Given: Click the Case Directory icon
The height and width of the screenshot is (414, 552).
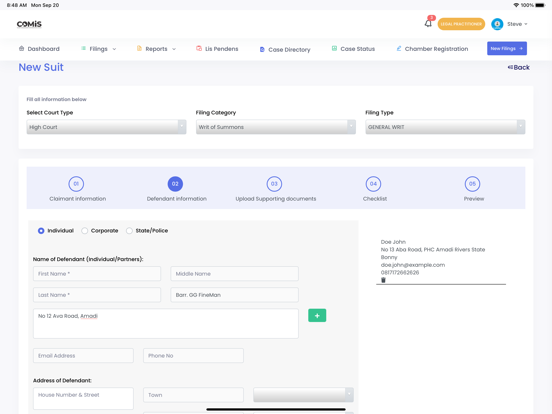Looking at the screenshot, I should tap(262, 50).
